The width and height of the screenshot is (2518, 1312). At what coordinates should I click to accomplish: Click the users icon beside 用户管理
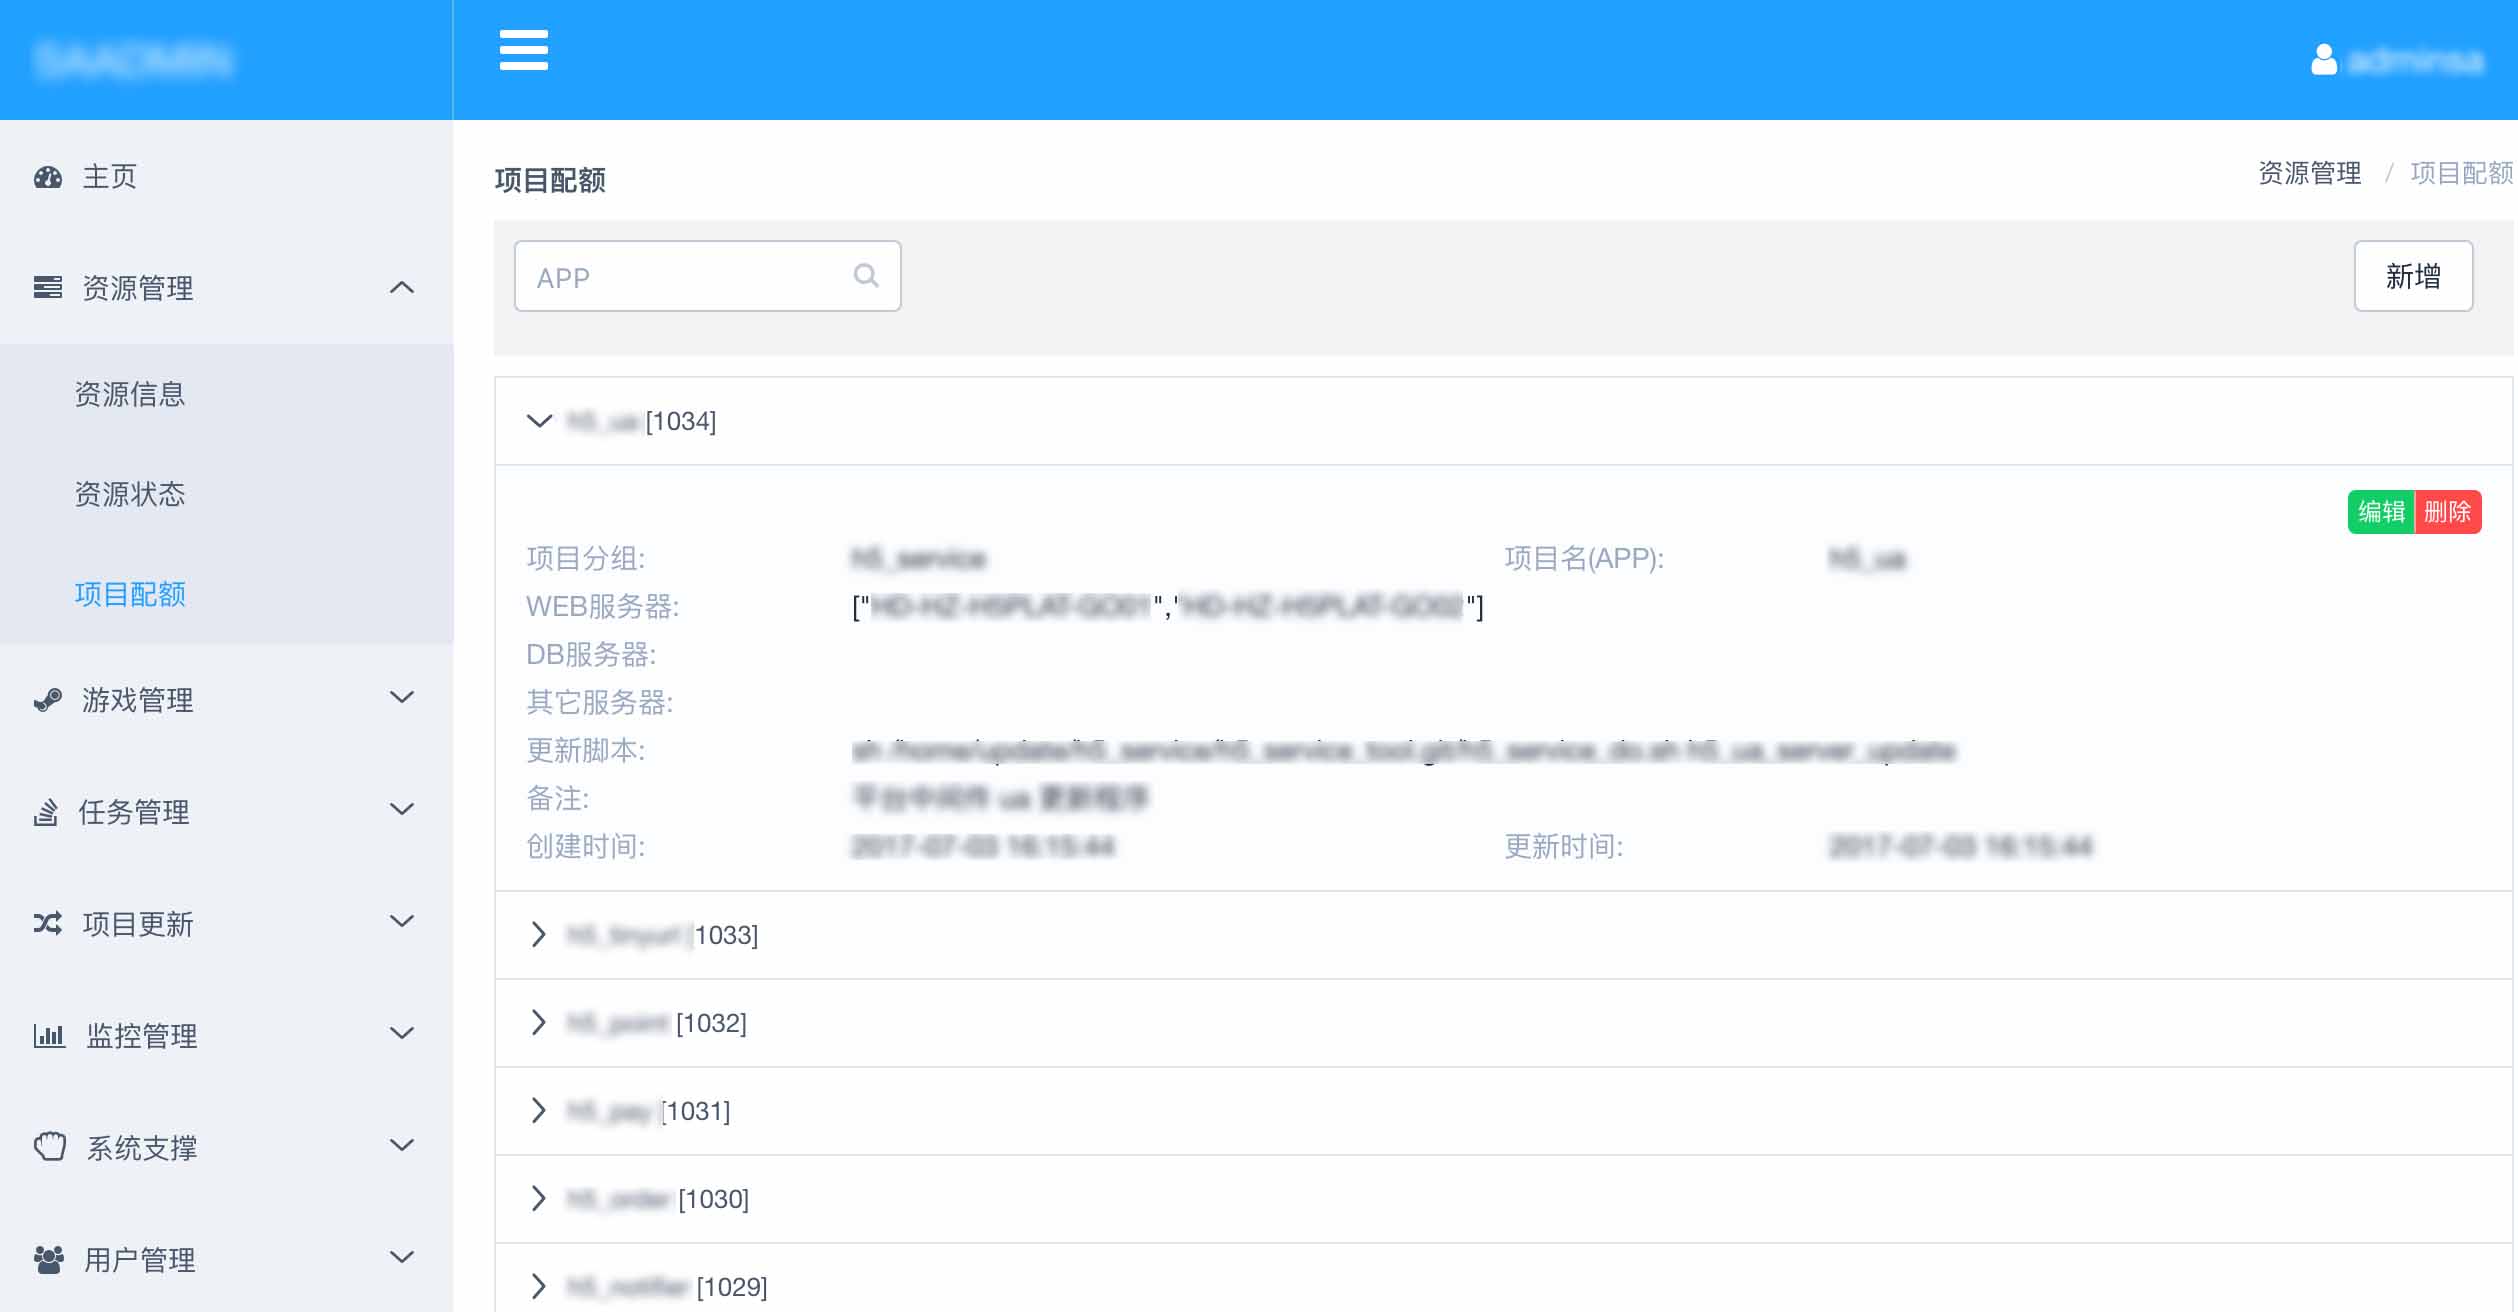pyautogui.click(x=48, y=1259)
